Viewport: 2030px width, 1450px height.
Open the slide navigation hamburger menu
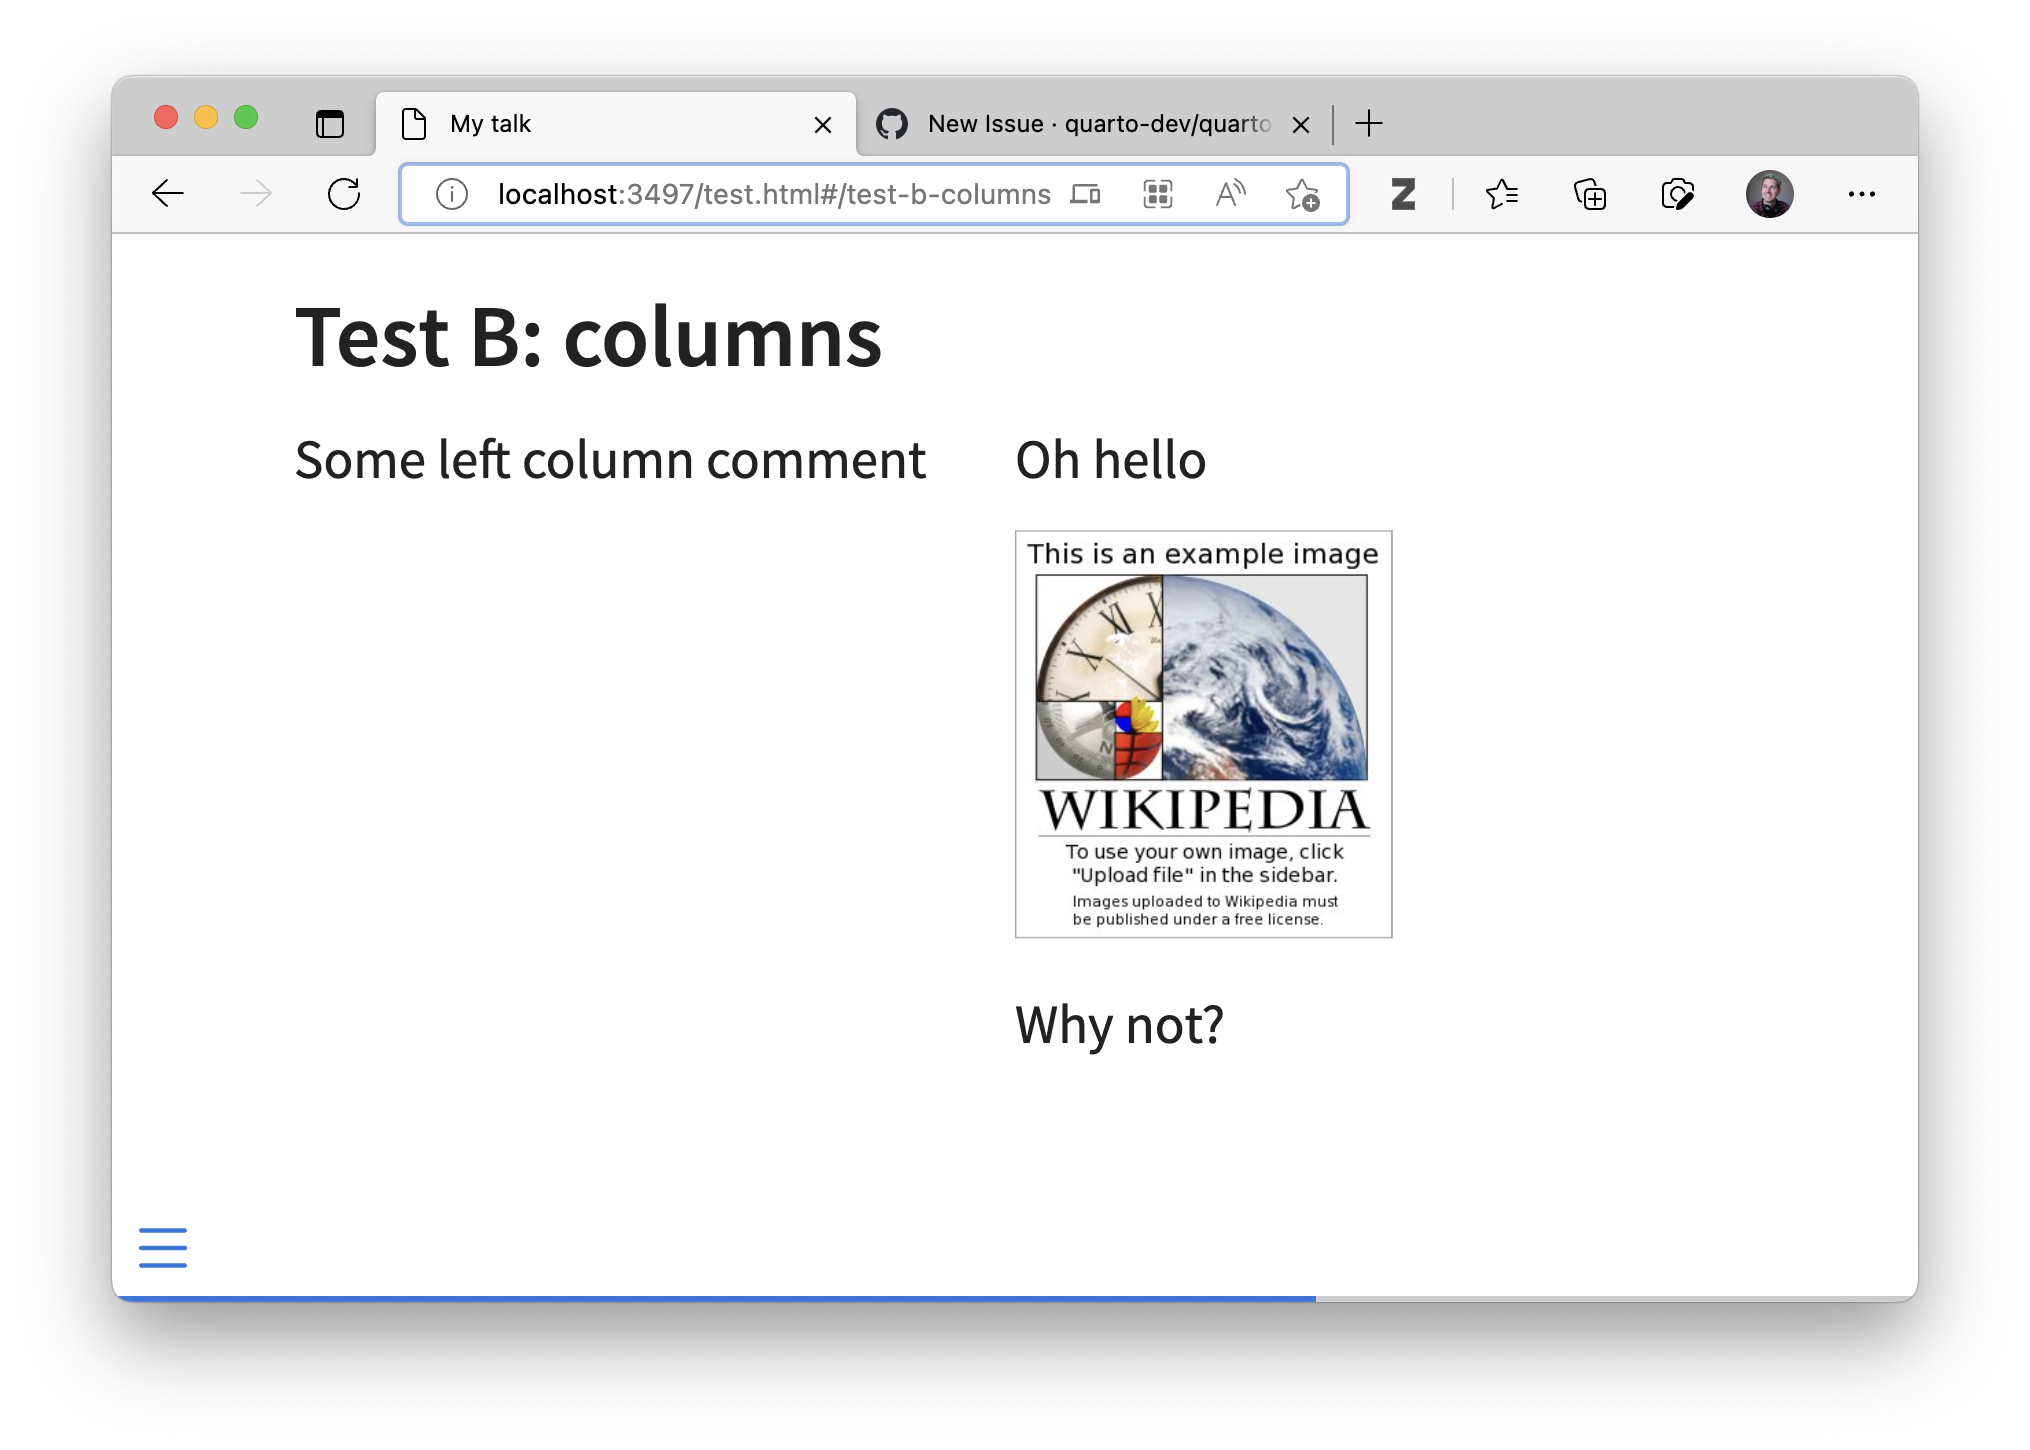[163, 1247]
